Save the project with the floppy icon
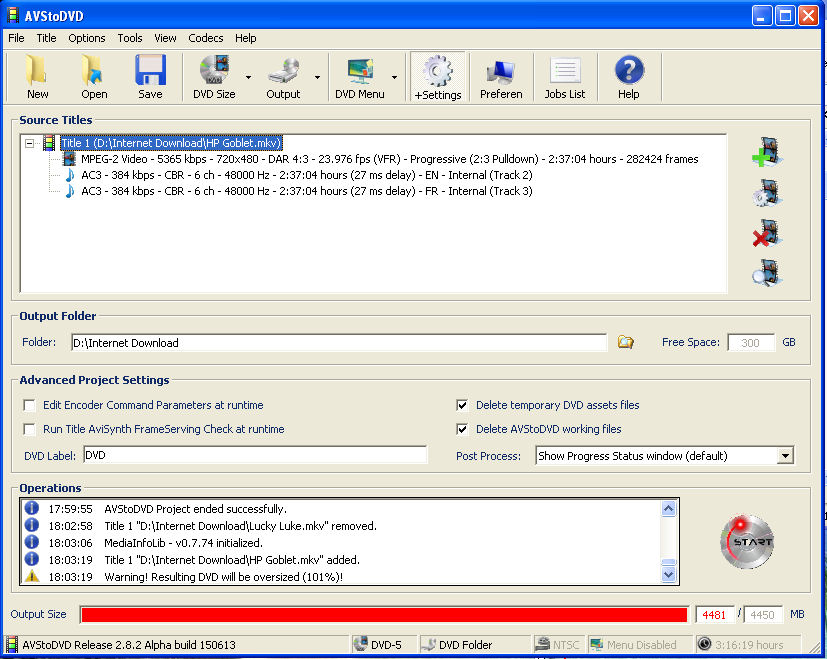Screen dimensions: 827x659 click(150, 77)
